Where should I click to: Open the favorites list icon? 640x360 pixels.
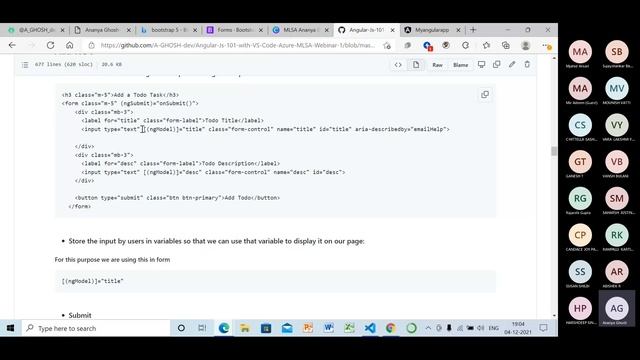(486, 45)
